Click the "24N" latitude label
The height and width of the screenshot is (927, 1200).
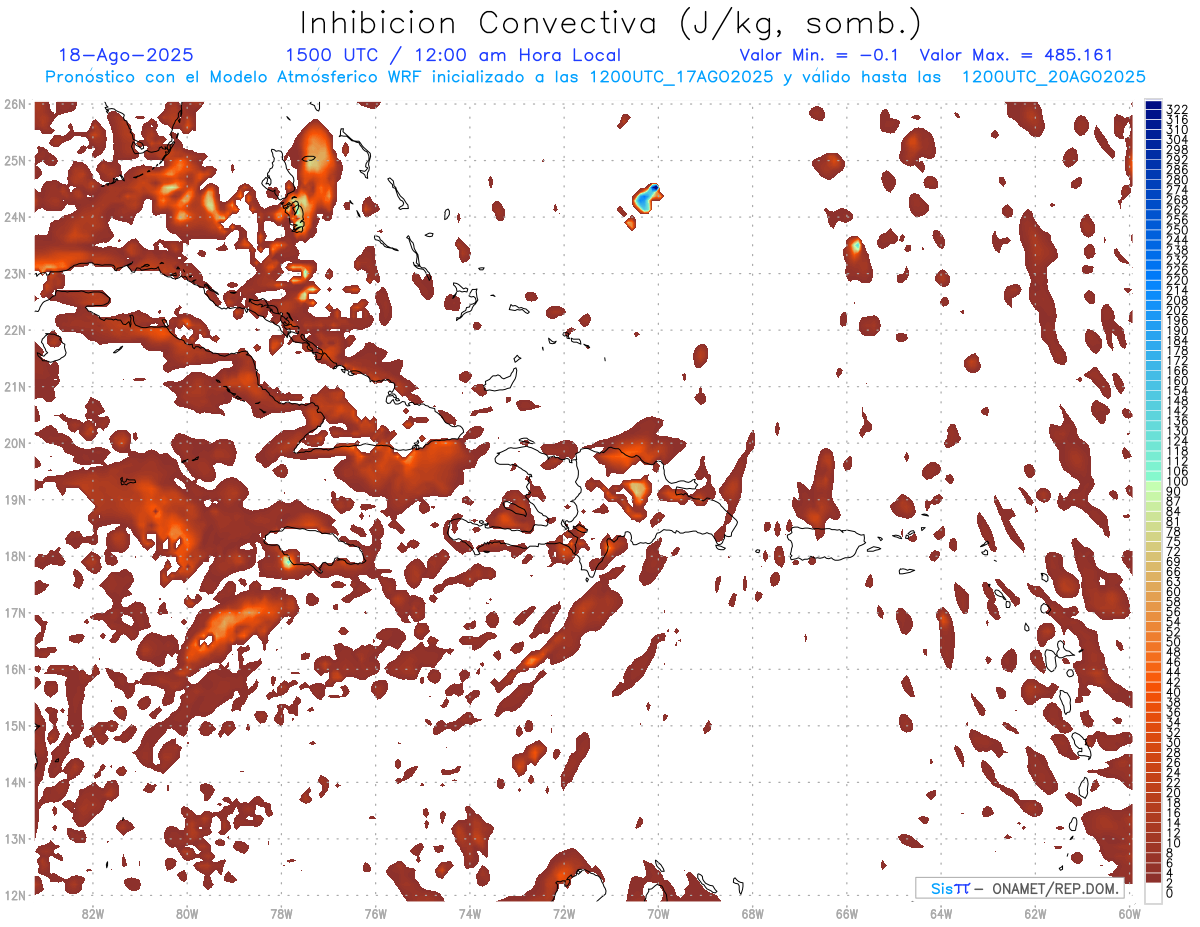pyautogui.click(x=14, y=217)
